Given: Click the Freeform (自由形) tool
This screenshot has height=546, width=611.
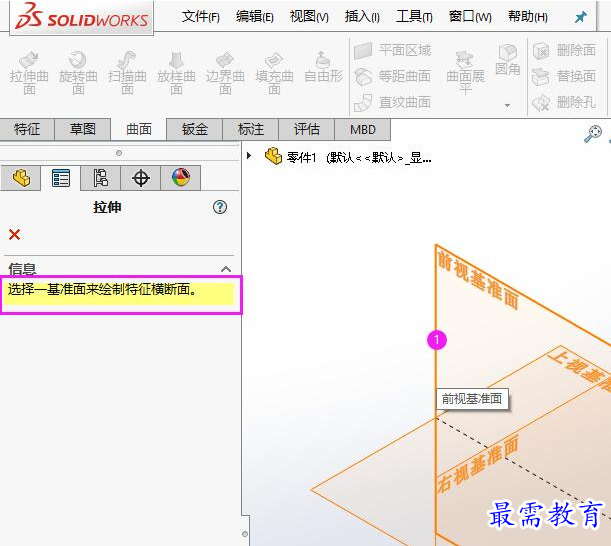Looking at the screenshot, I should [x=323, y=67].
